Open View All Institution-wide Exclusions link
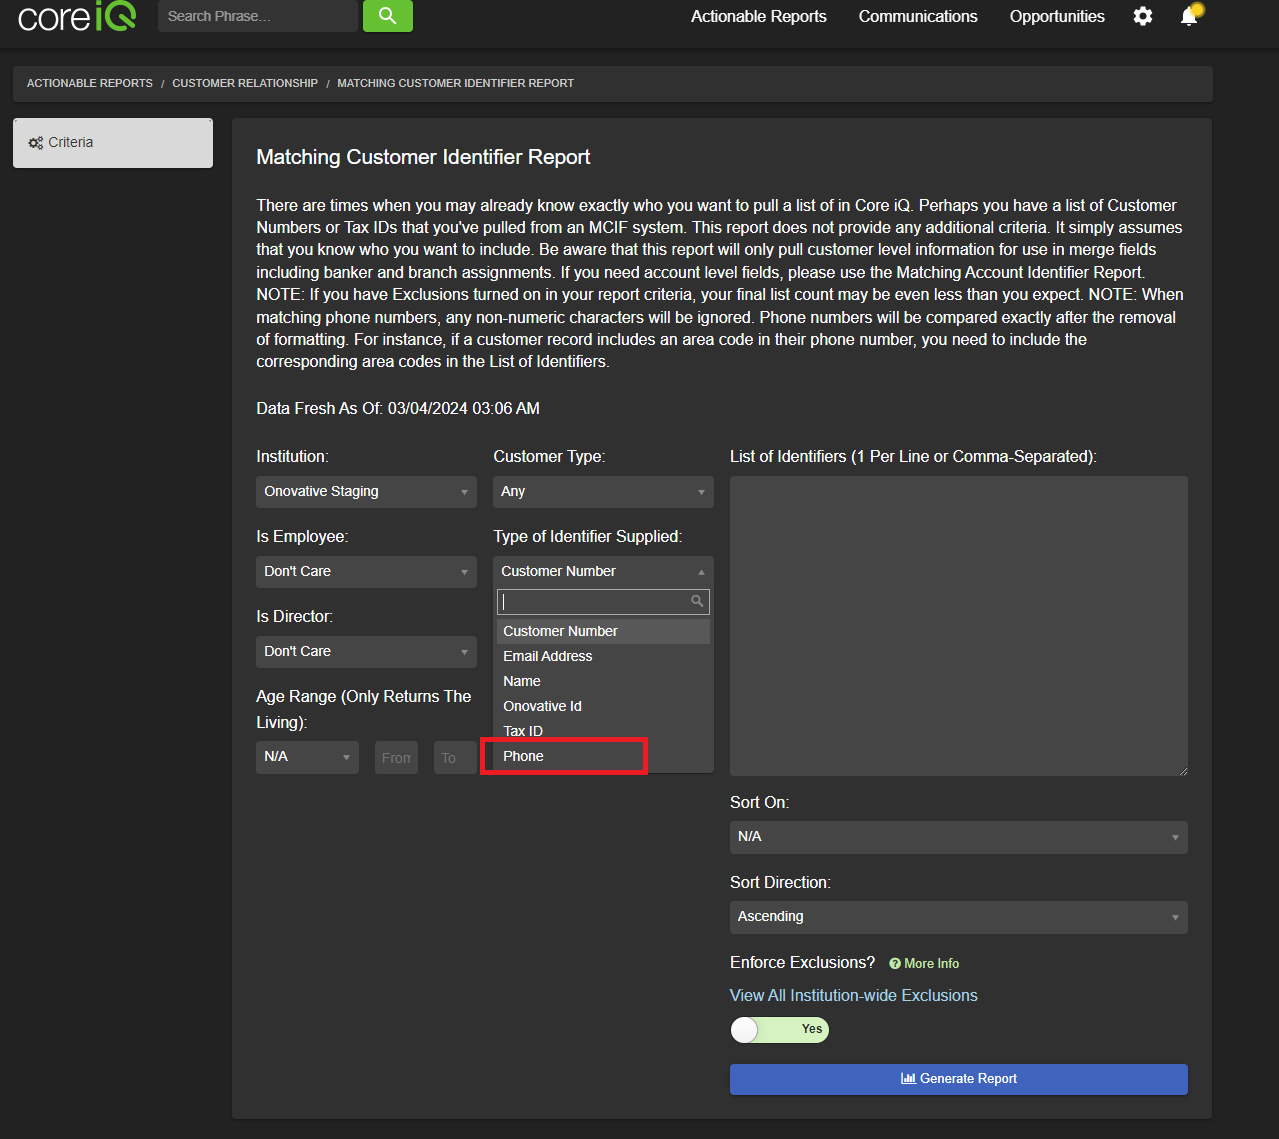 (x=854, y=996)
